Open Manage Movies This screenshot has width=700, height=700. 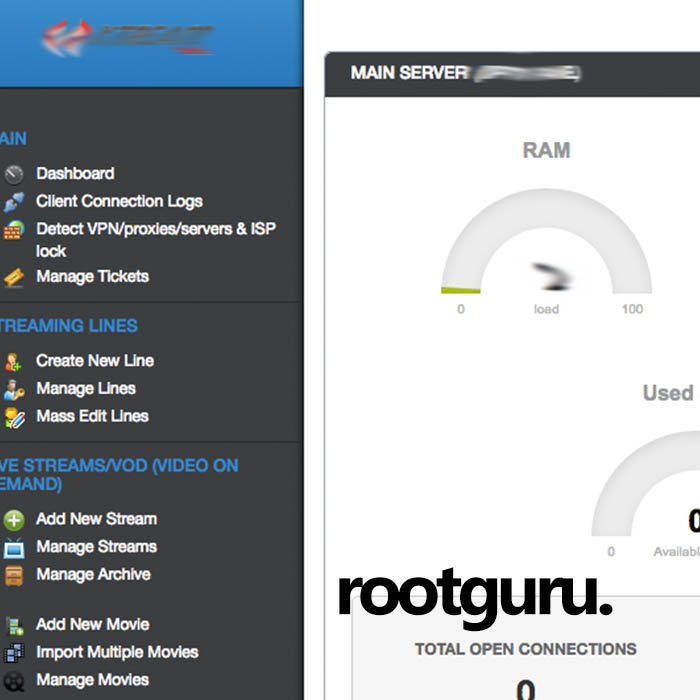pyautogui.click(x=92, y=680)
